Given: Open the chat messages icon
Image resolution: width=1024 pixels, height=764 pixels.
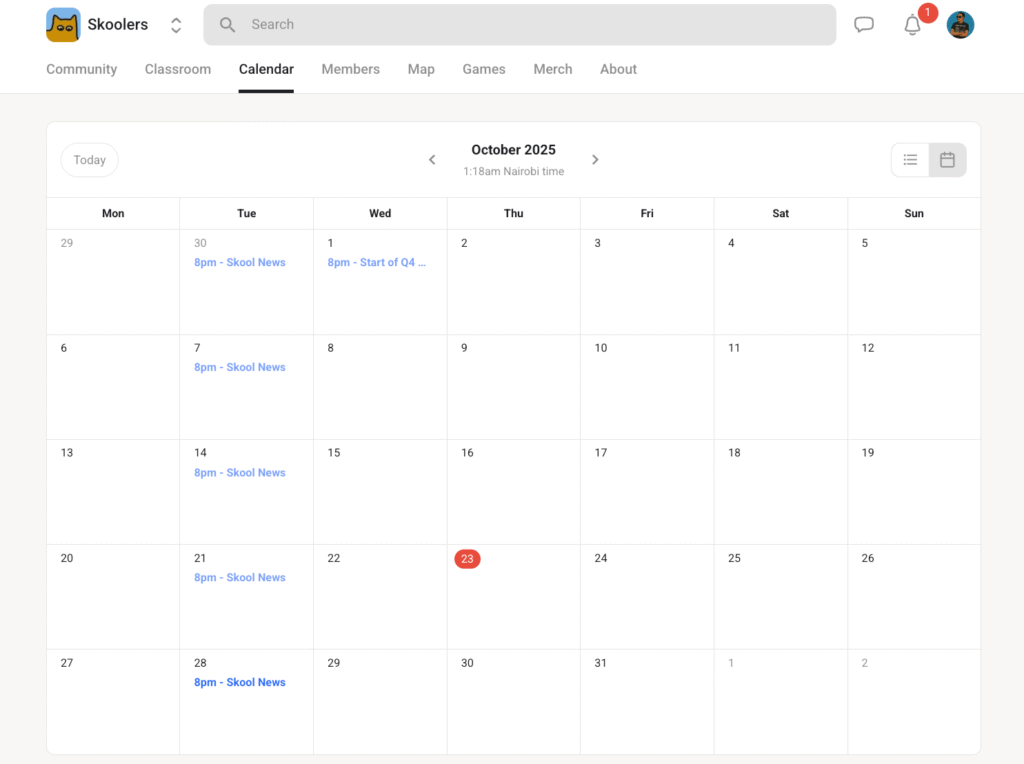Looking at the screenshot, I should coord(863,24).
